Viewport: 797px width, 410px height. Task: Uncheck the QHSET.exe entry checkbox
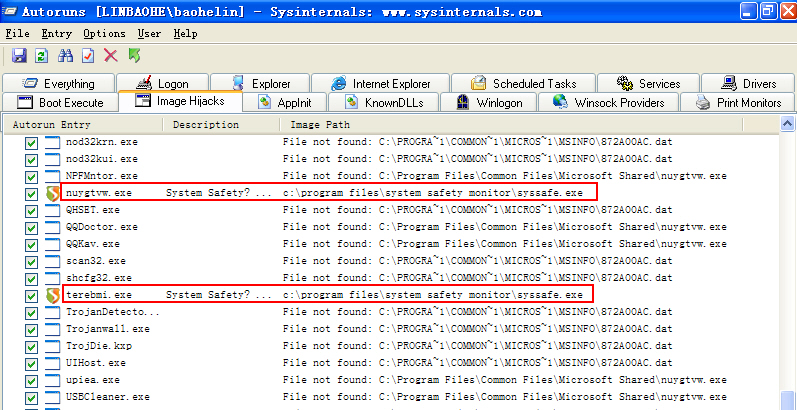point(32,211)
